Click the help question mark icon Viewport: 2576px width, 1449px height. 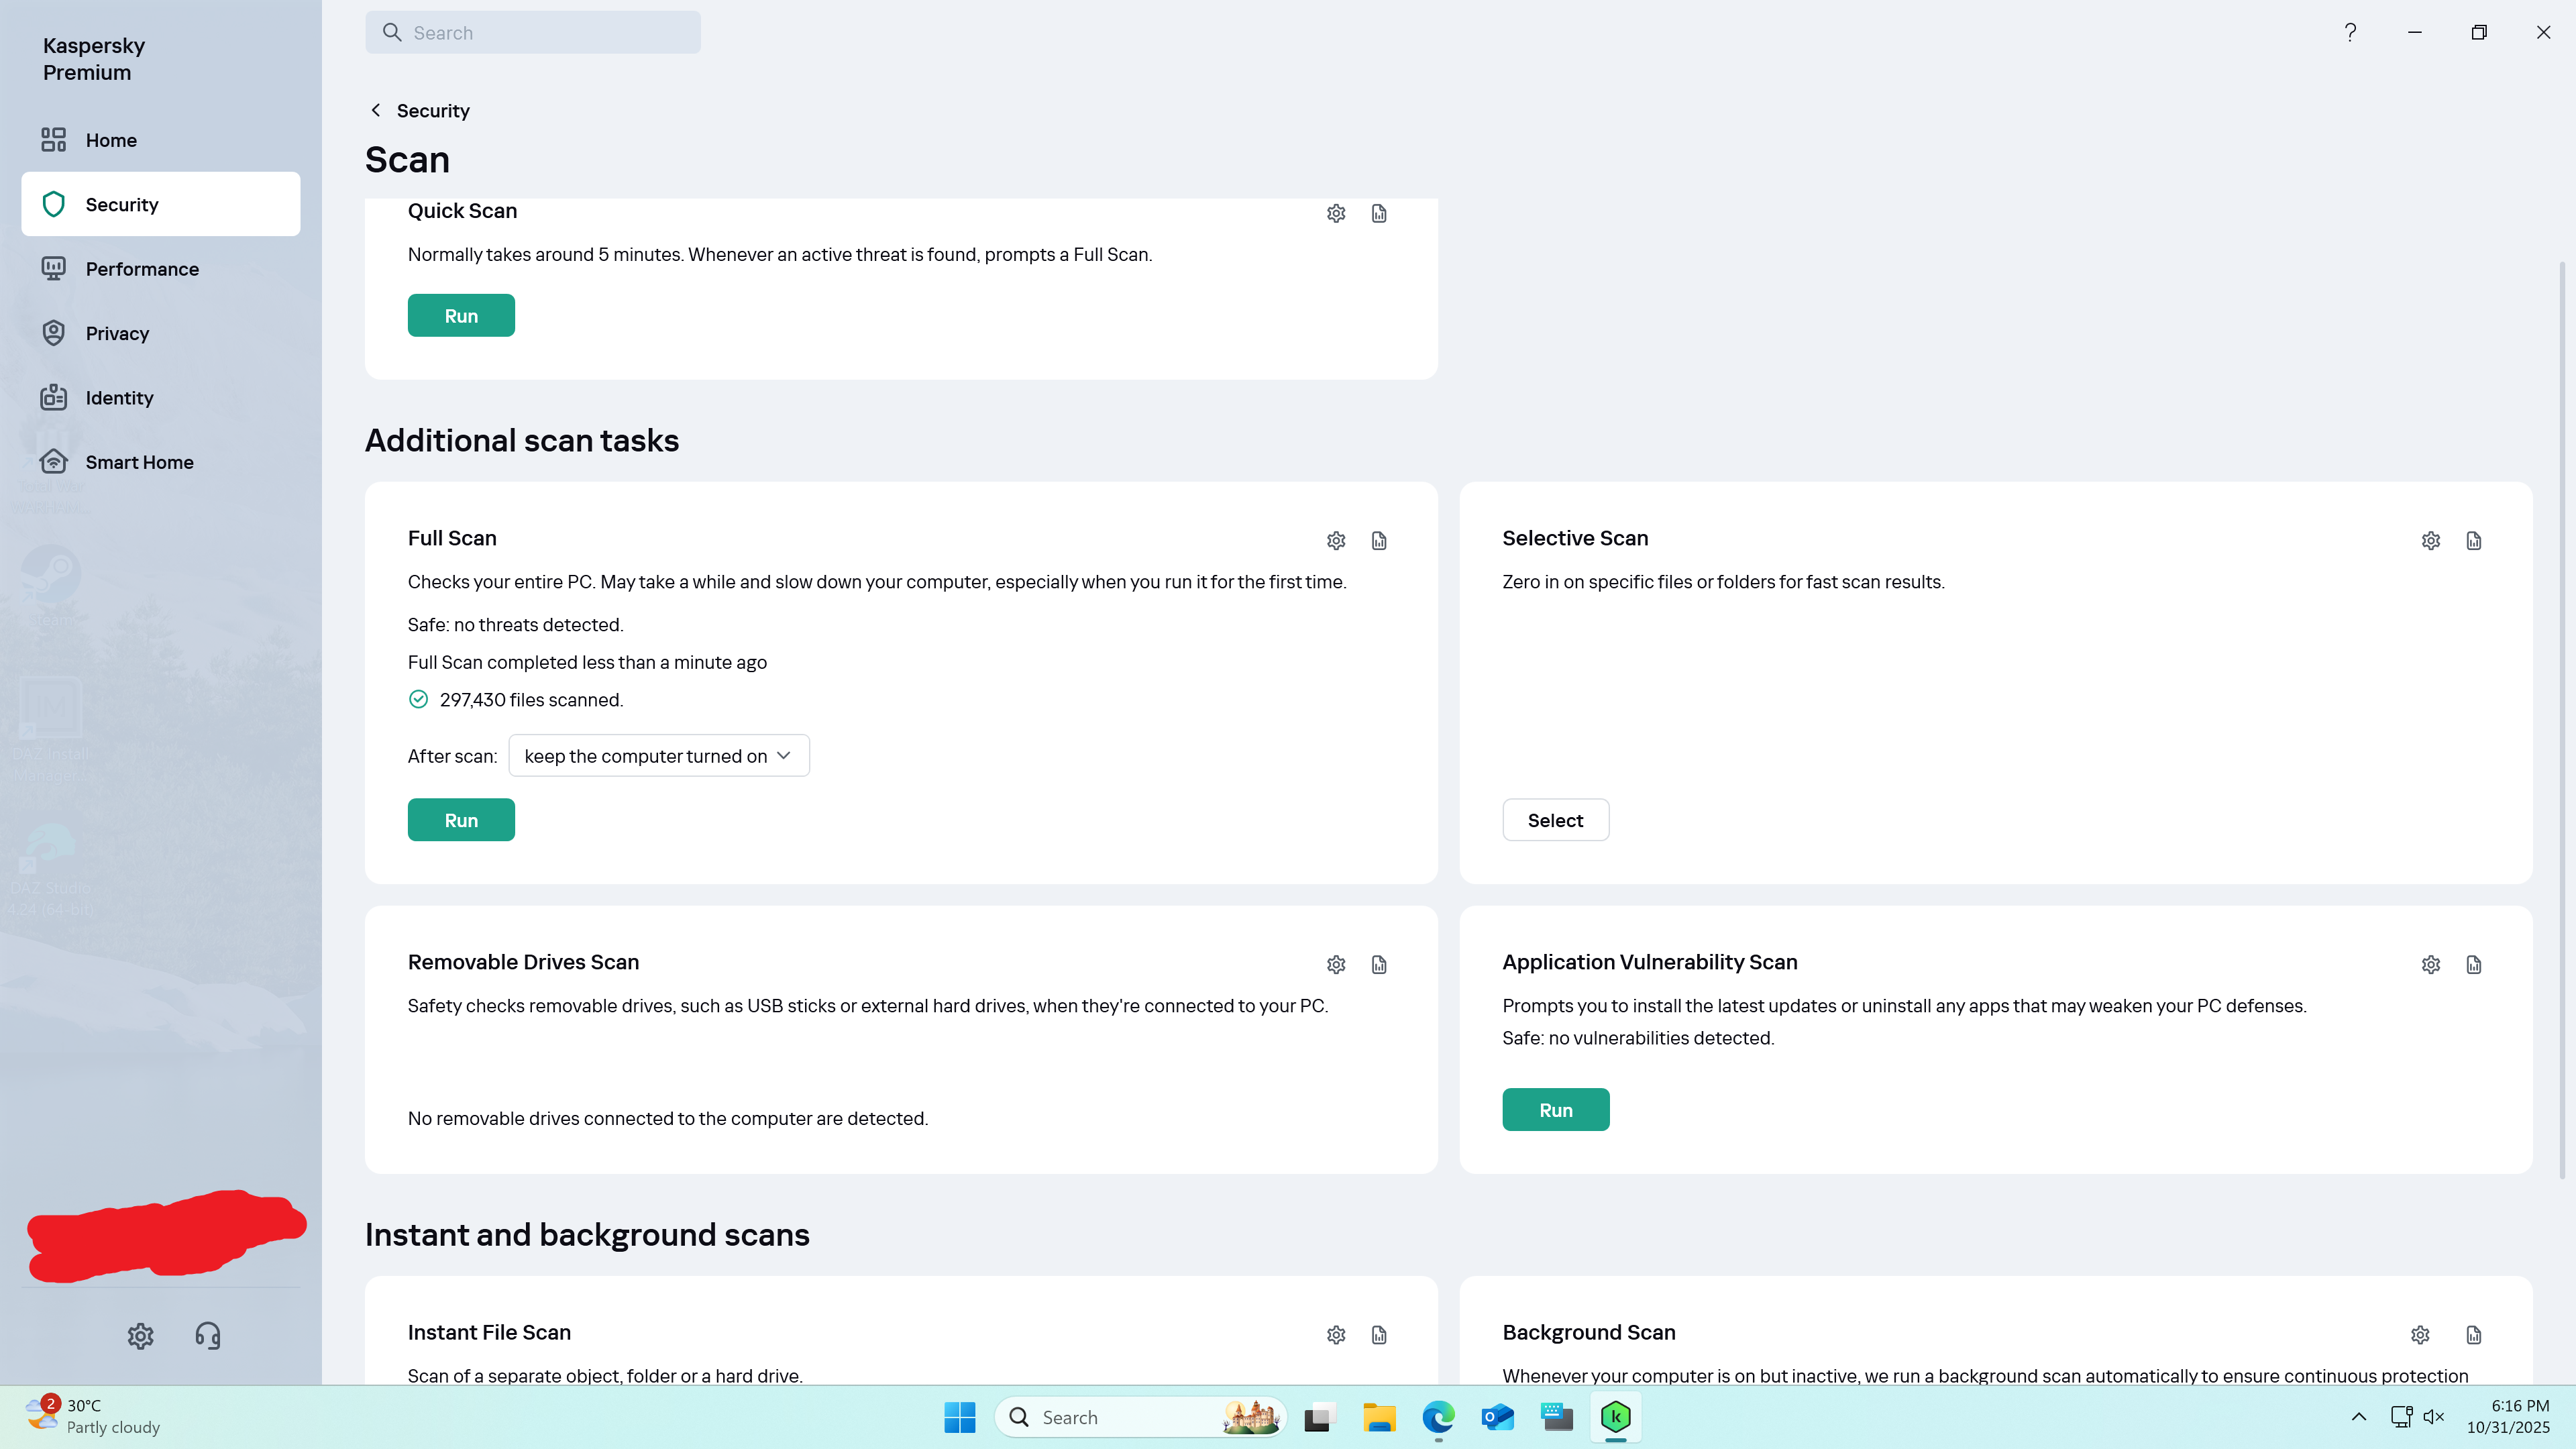click(x=2350, y=32)
